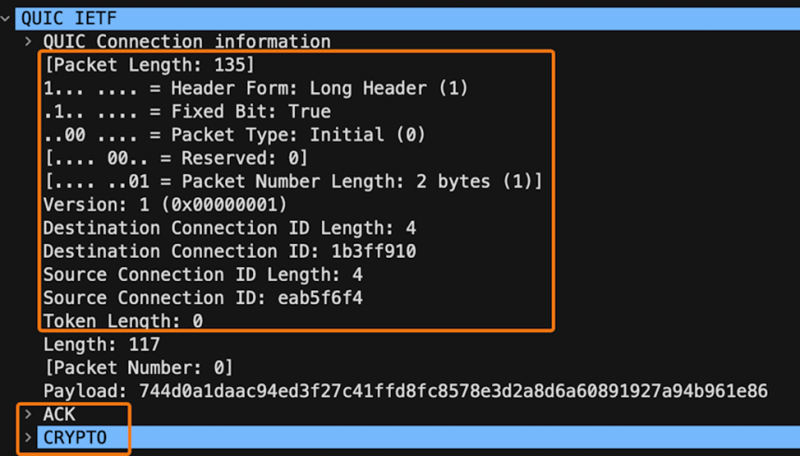
Task: Select the Packet Length: 135 field
Action: (x=148, y=65)
